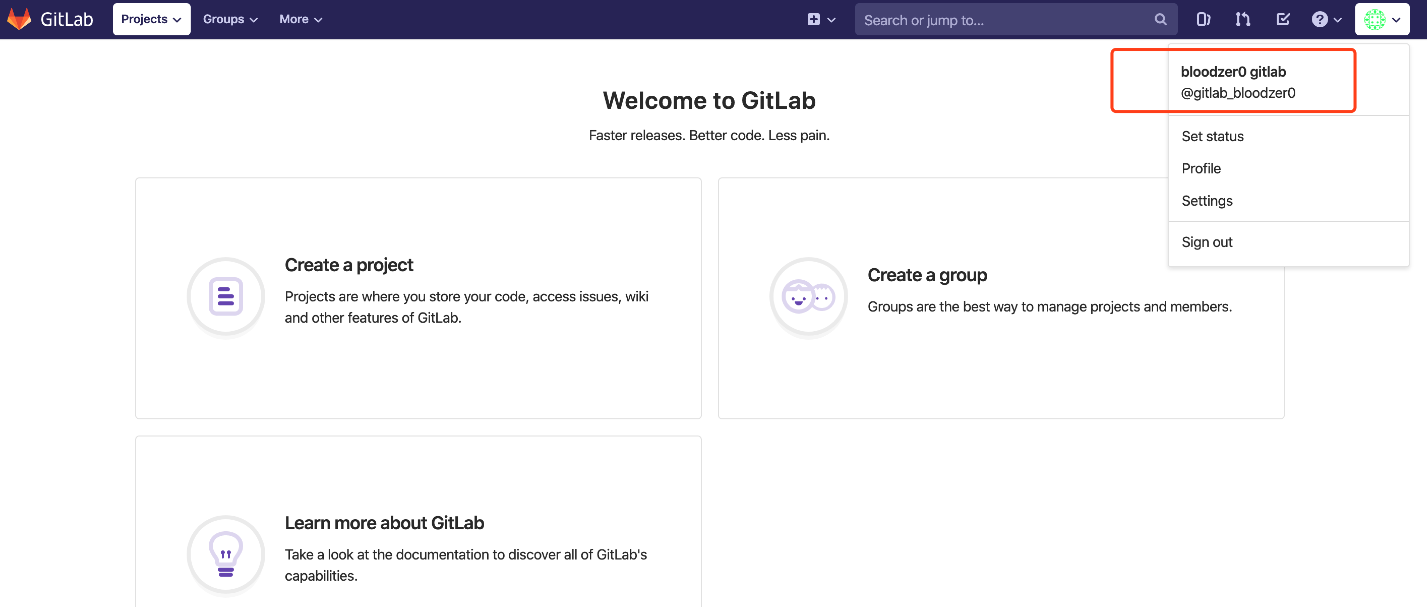
Task: Click the @gitlab_bloodzer0 handle
Action: point(1238,93)
